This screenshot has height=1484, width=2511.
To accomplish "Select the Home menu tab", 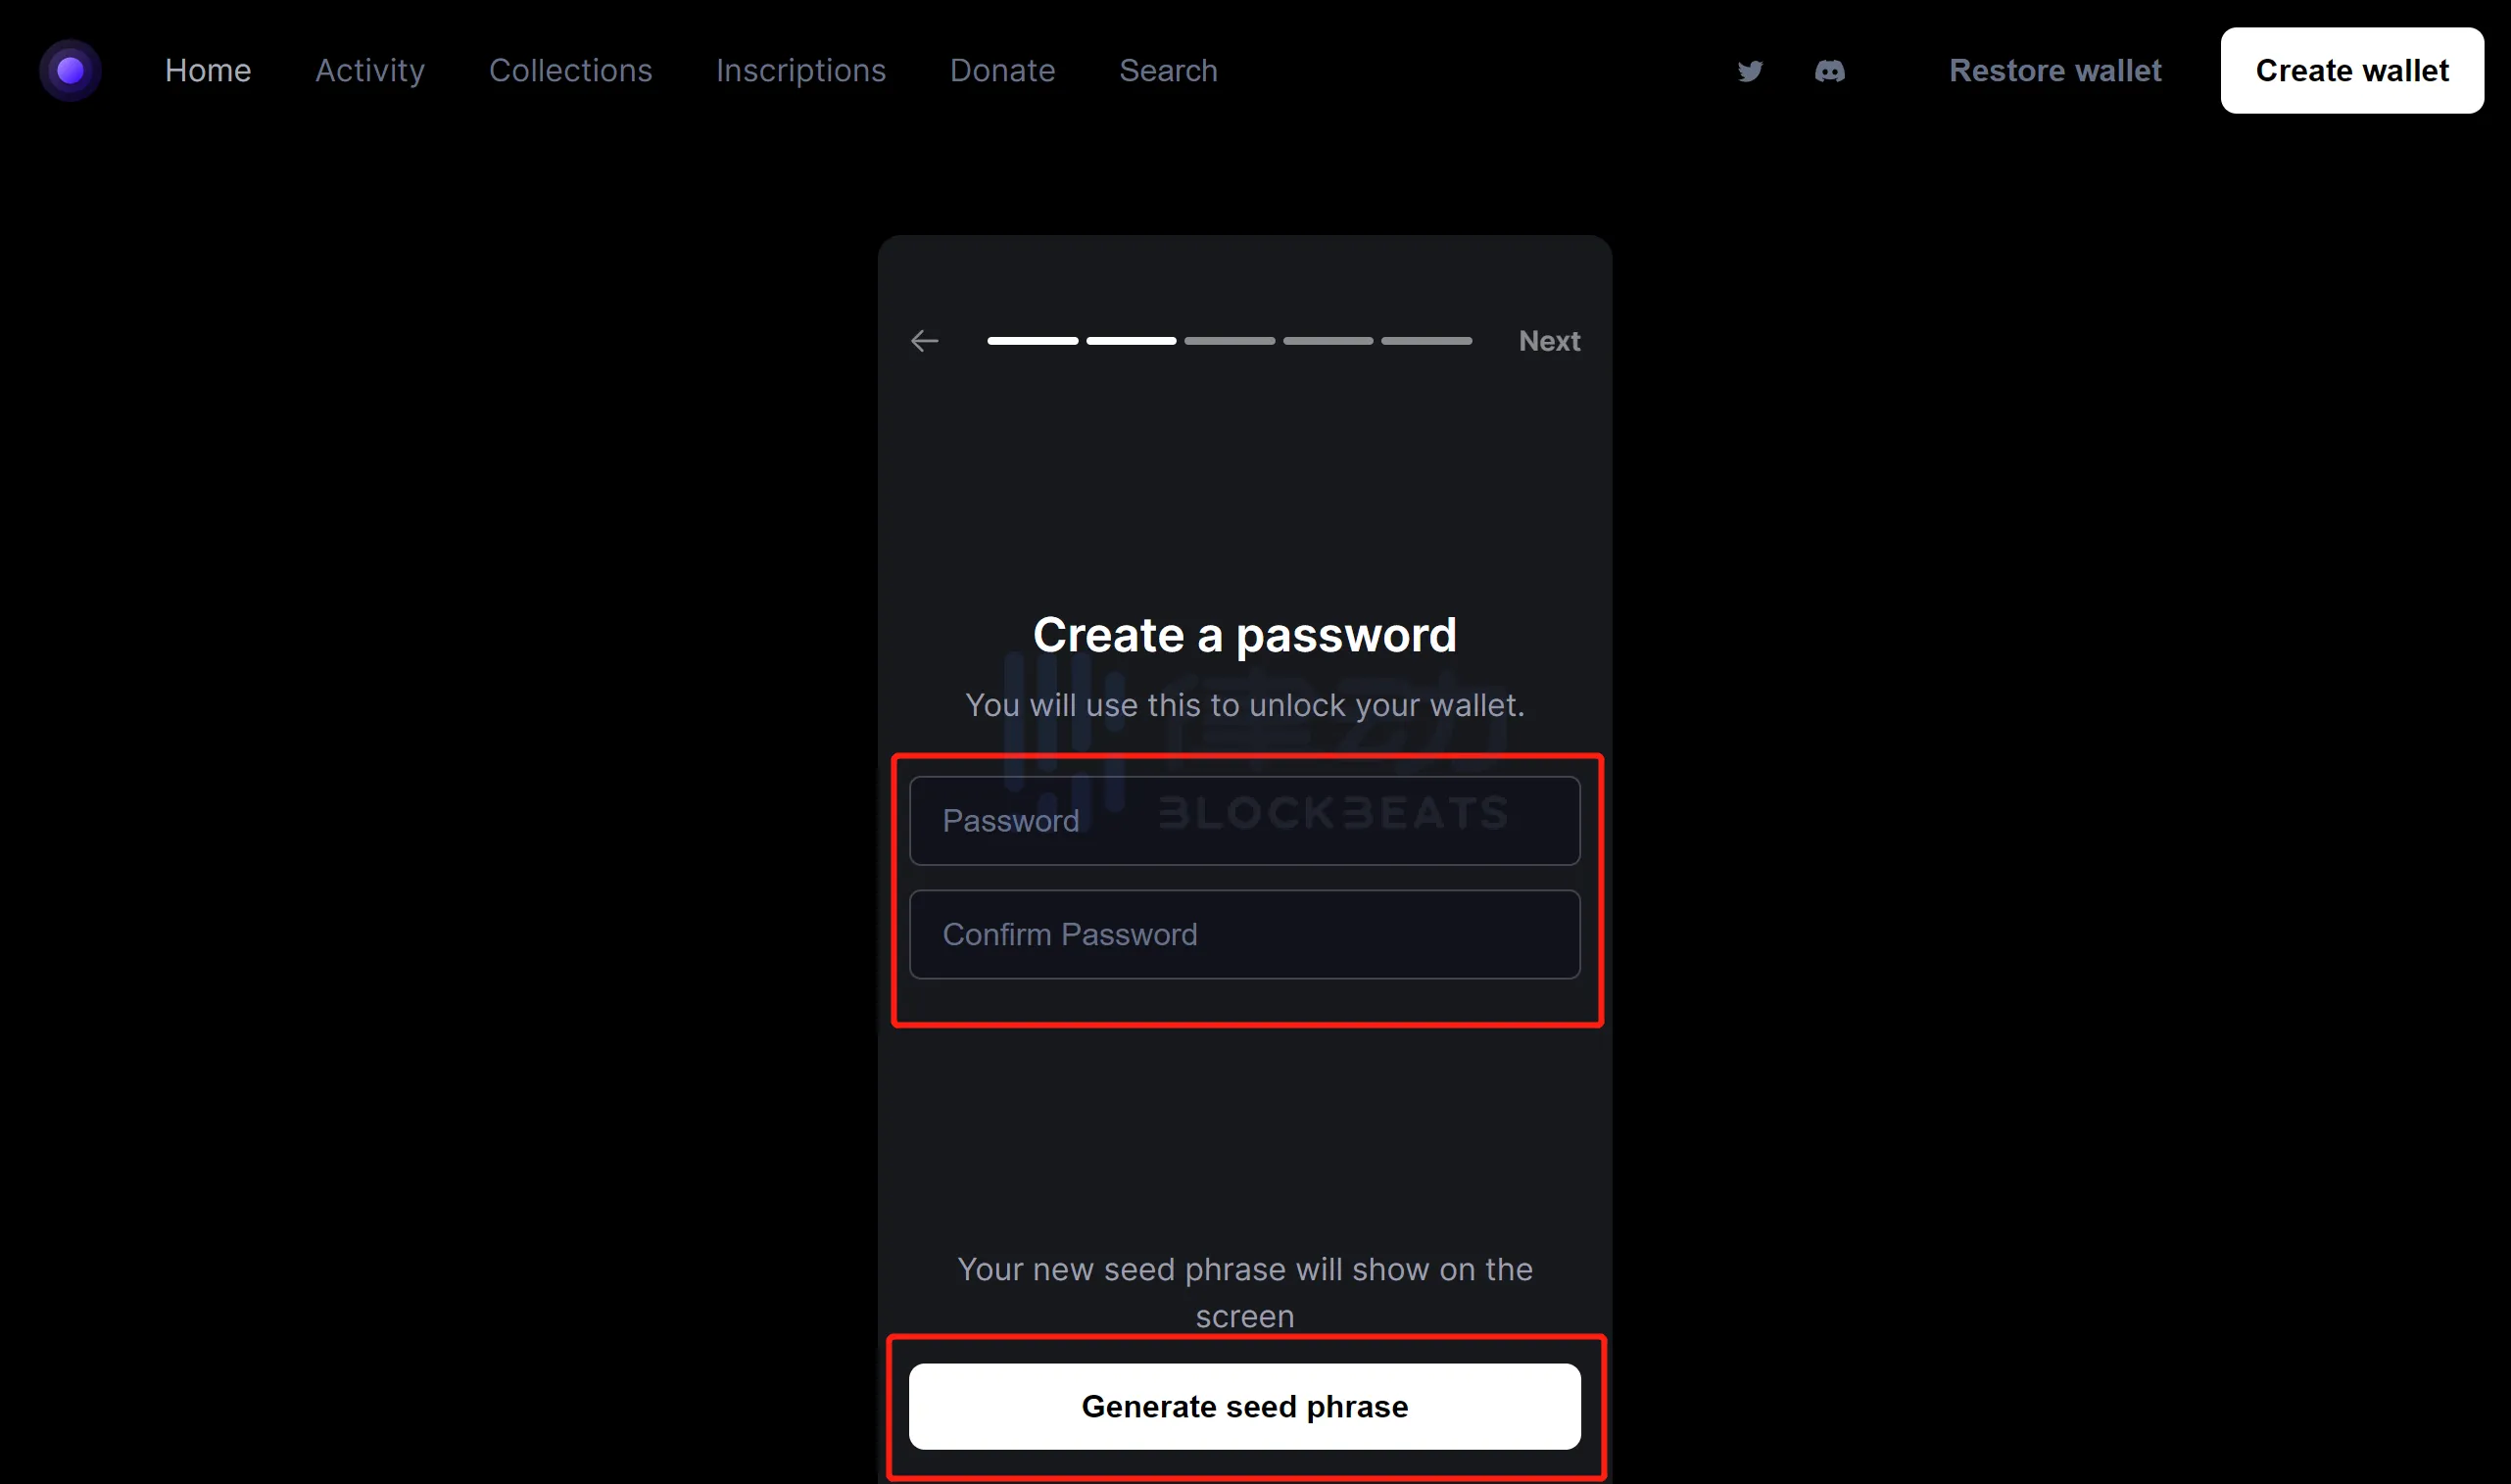I will [207, 71].
